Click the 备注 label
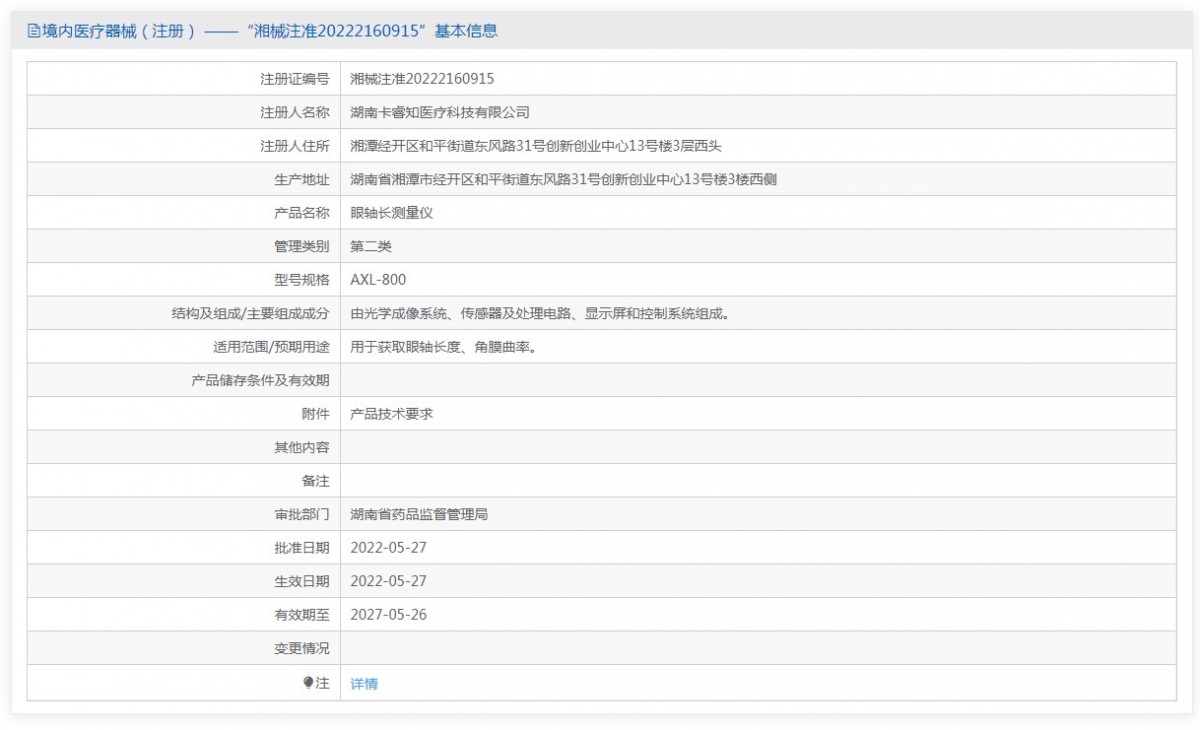The width and height of the screenshot is (1200, 730). click(x=316, y=481)
